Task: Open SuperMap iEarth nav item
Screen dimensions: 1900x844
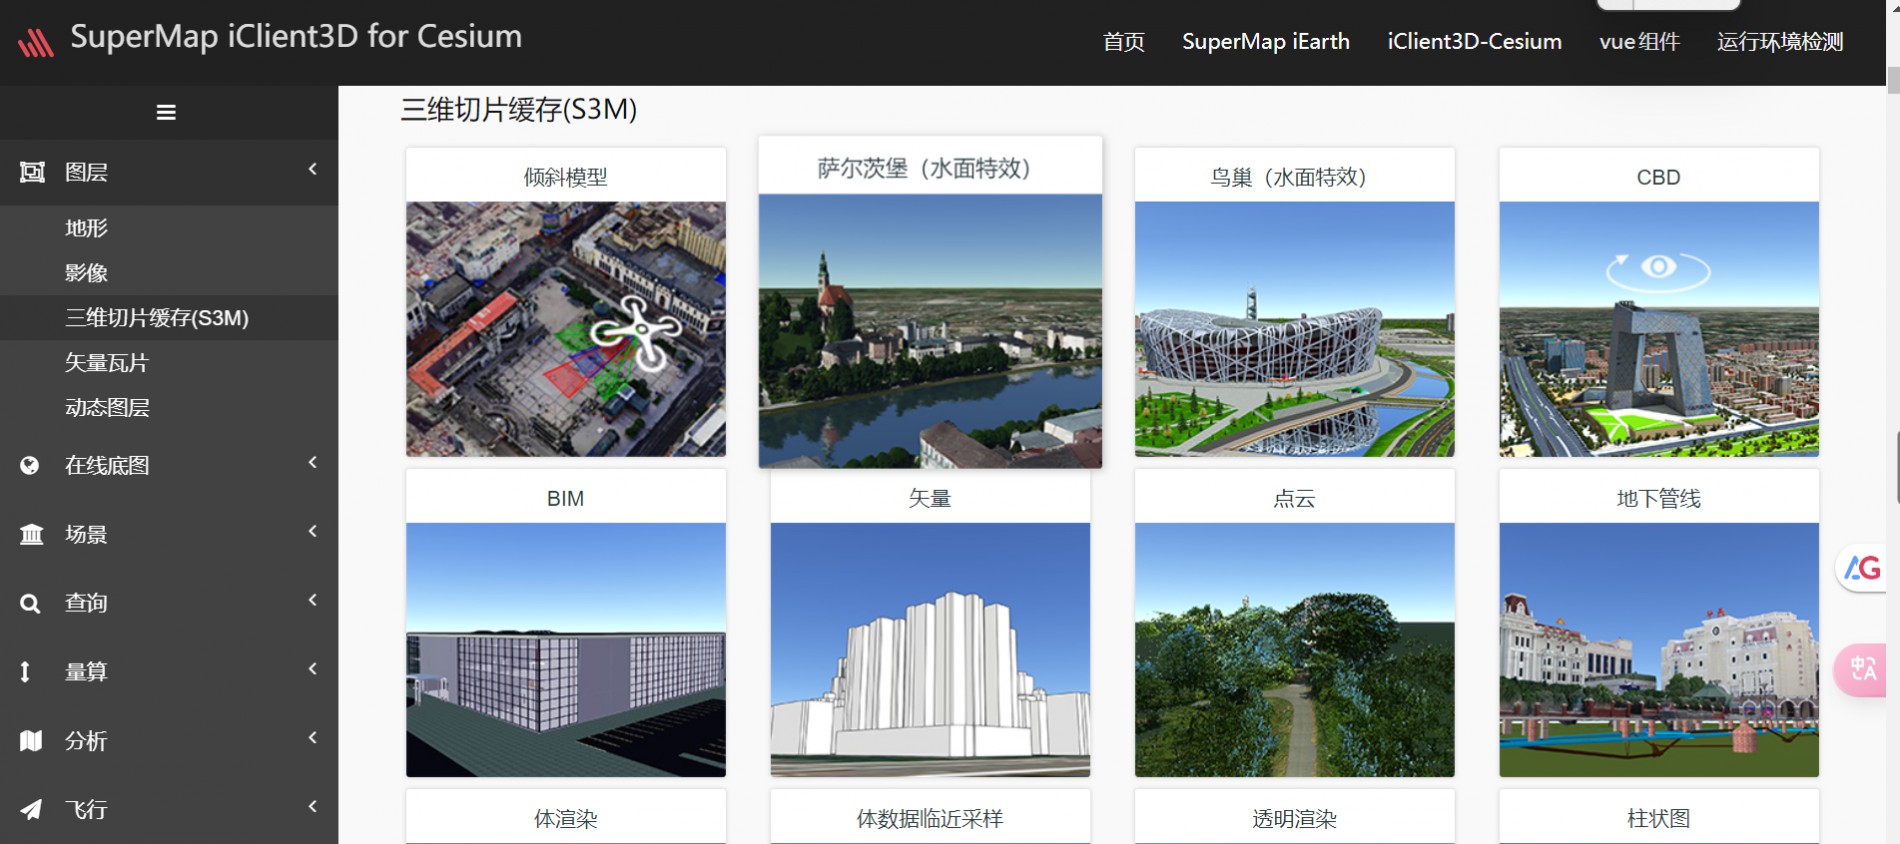Action: [1266, 42]
